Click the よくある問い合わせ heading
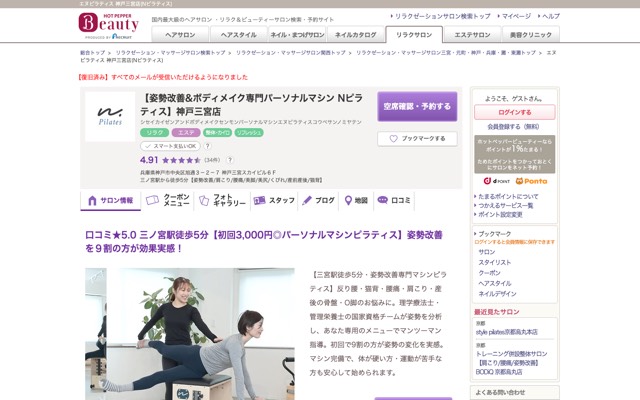Viewport: 640px width, 400px height. (500, 393)
